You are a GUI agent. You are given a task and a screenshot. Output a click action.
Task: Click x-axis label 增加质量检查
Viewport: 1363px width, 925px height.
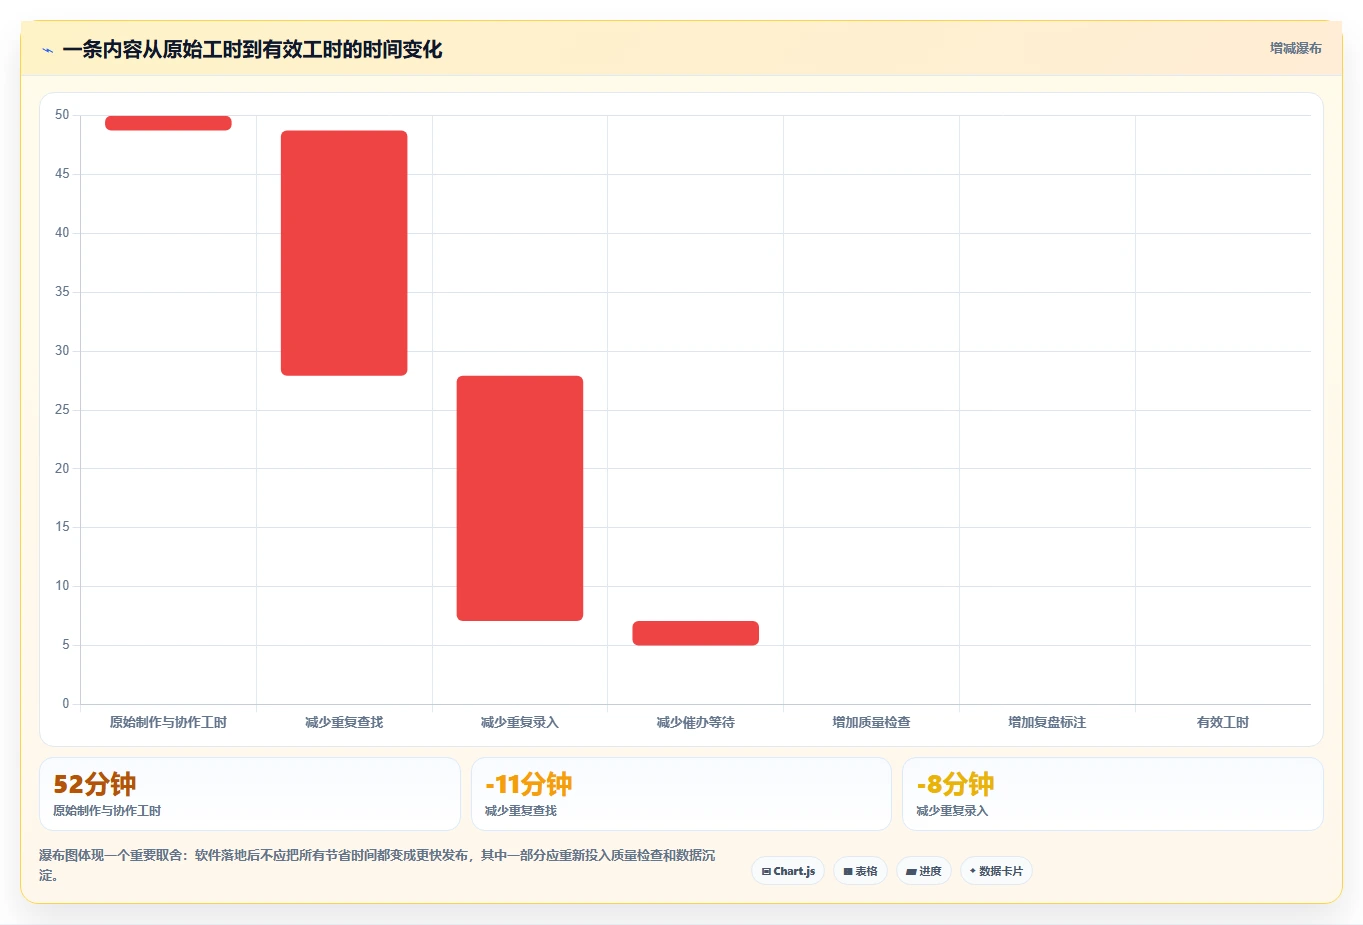(872, 722)
